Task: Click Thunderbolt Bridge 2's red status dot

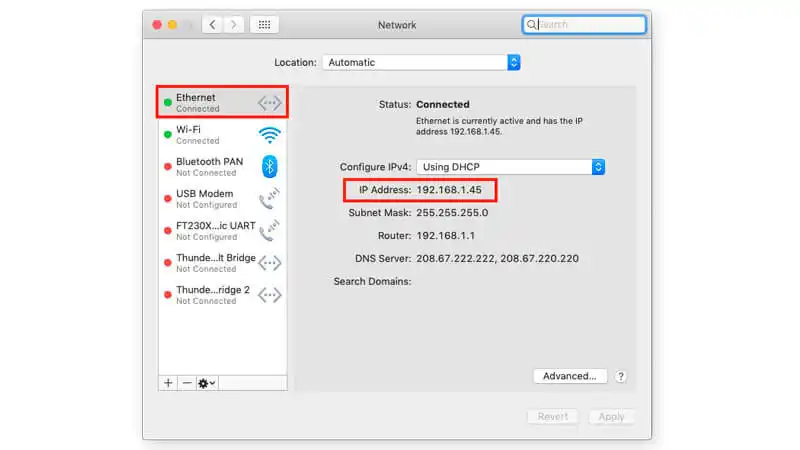Action: [x=167, y=294]
